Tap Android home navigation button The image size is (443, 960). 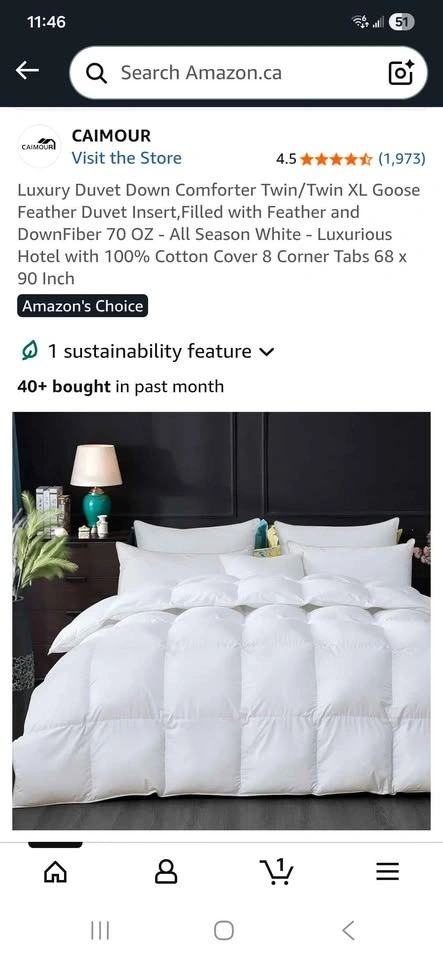coord(223,931)
